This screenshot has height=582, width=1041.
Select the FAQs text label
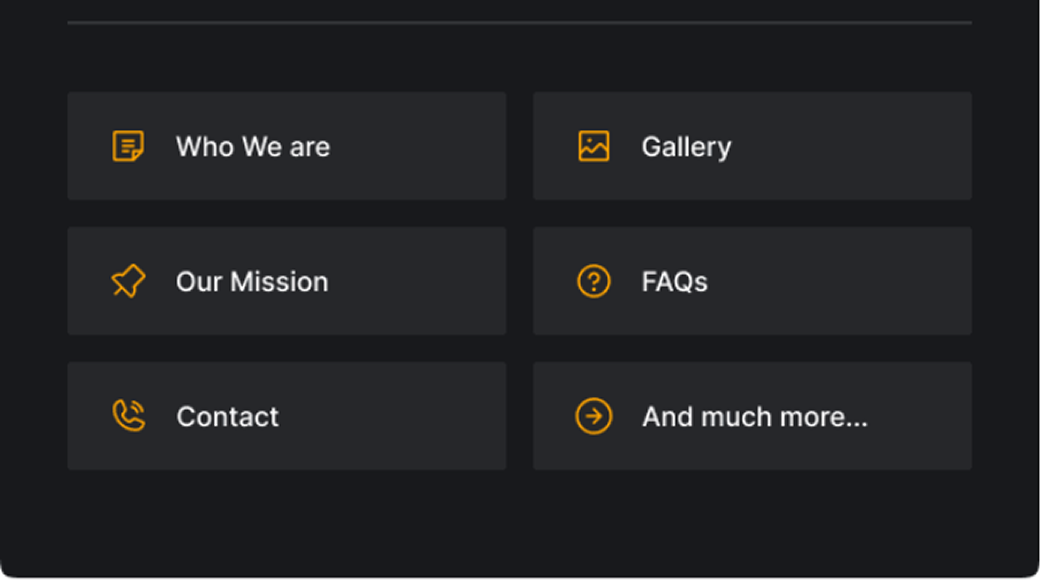[674, 282]
